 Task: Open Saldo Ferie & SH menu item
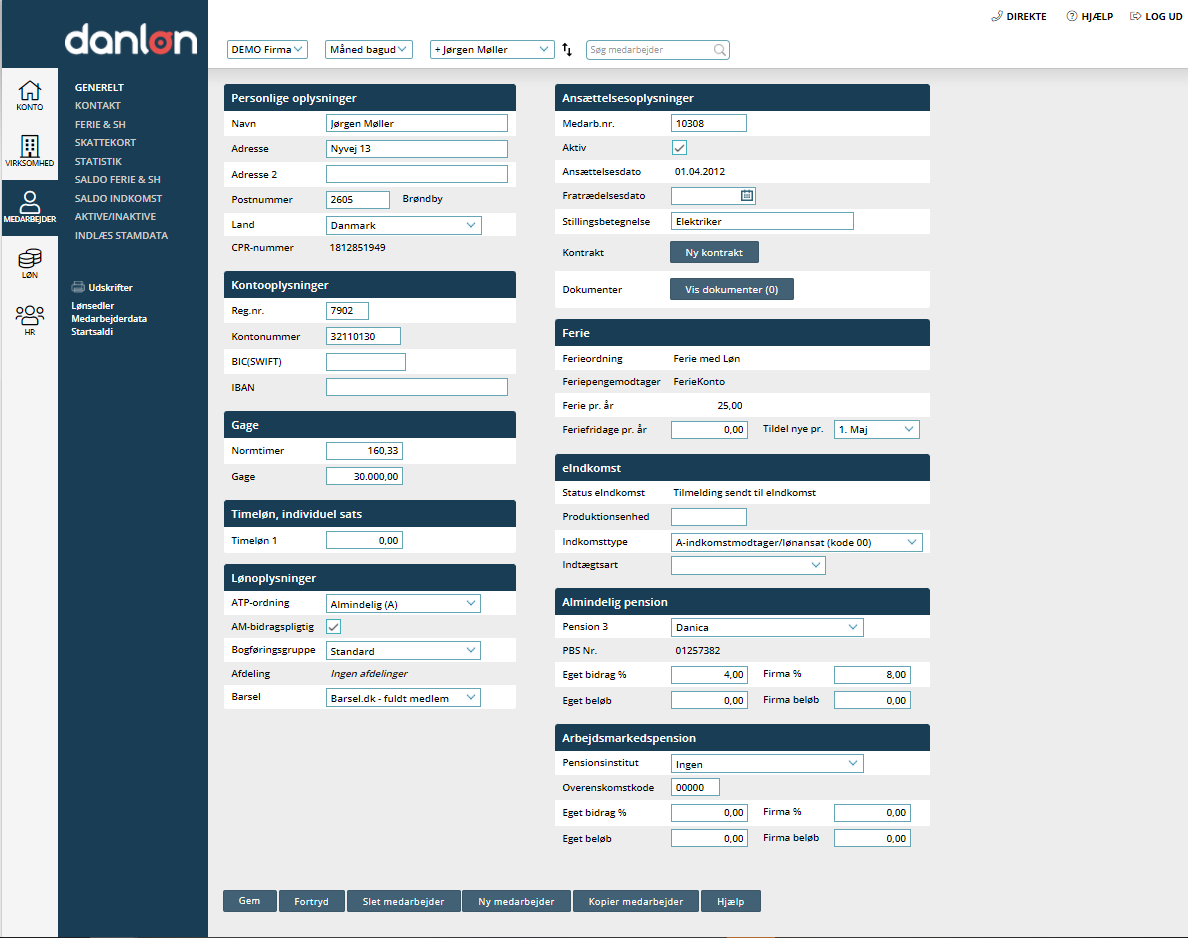[117, 180]
